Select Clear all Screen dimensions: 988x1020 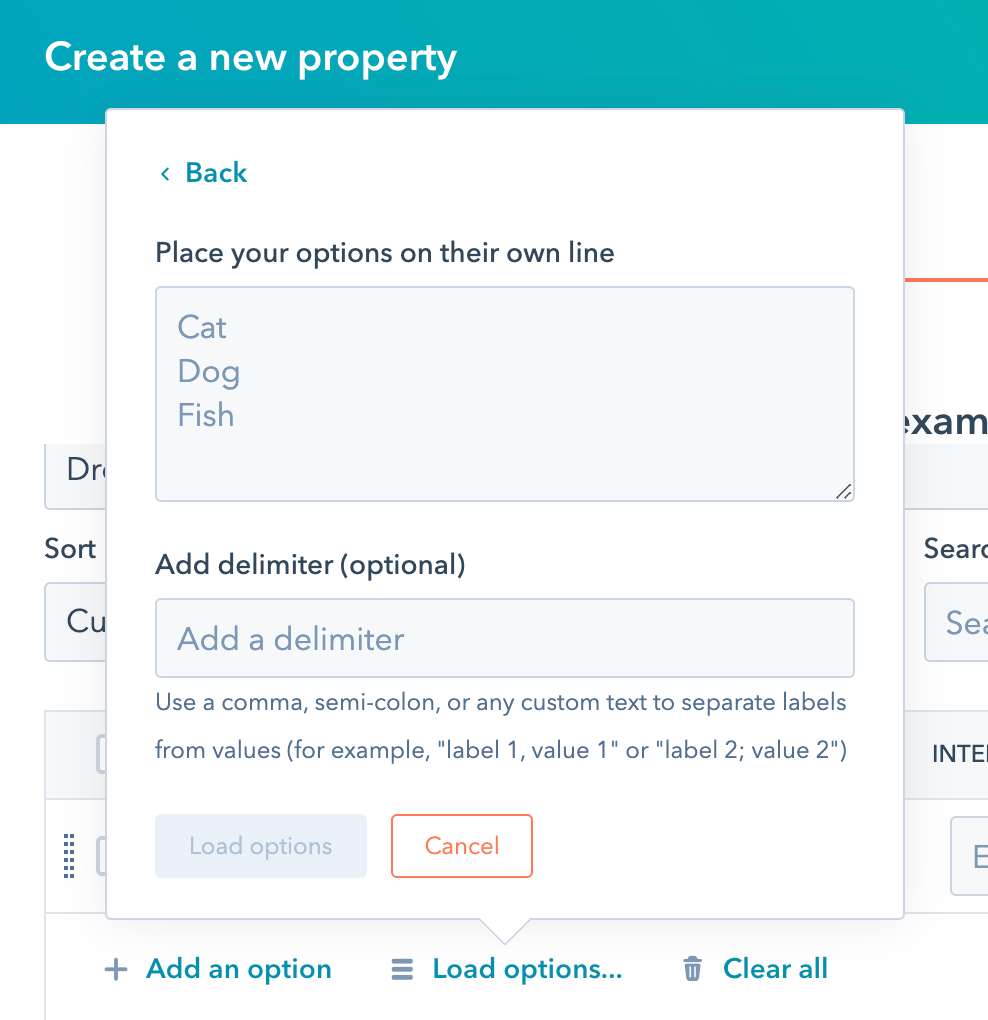coord(775,968)
